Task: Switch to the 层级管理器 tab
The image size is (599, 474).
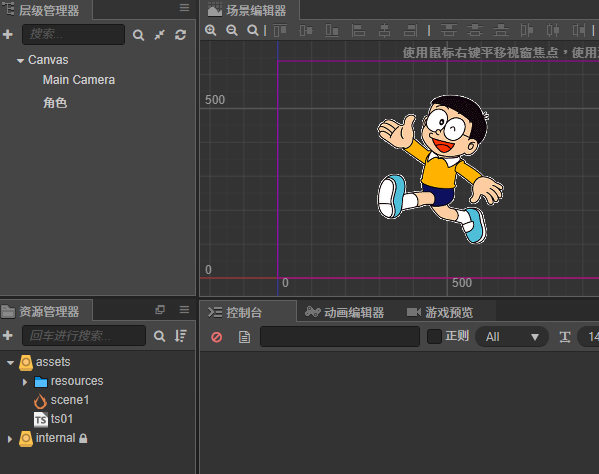Action: pyautogui.click(x=46, y=10)
